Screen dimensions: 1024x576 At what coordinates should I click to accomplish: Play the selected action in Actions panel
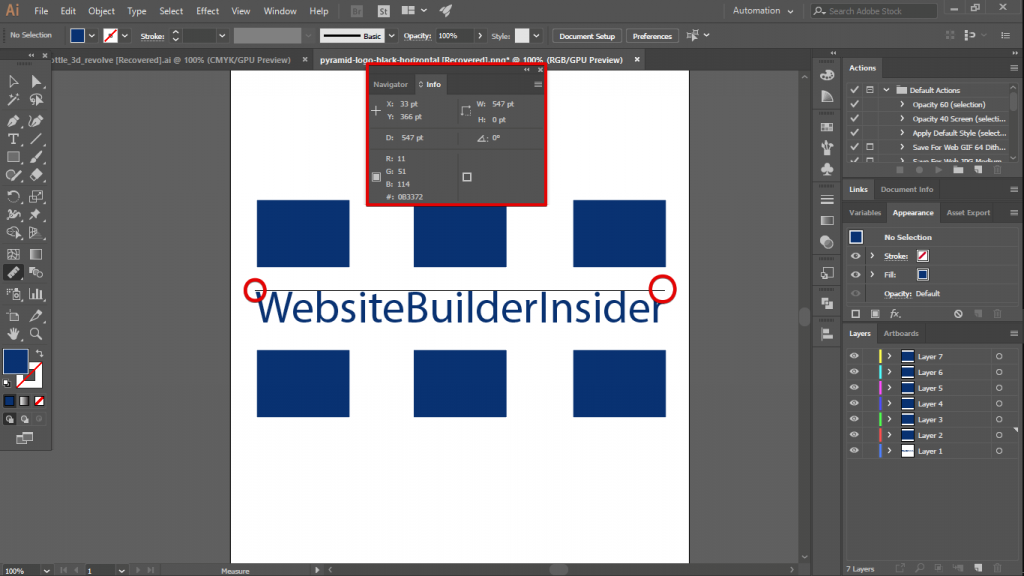point(939,170)
